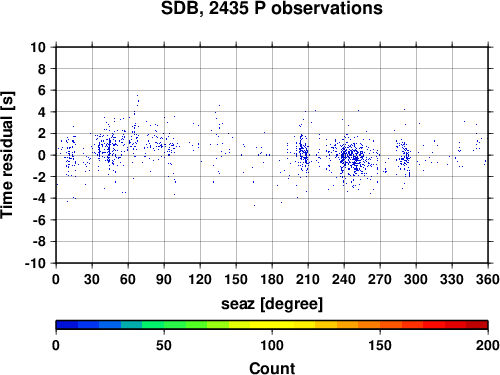Click the x-axis tick label '210'
The width and height of the screenshot is (500, 375).
point(308,279)
